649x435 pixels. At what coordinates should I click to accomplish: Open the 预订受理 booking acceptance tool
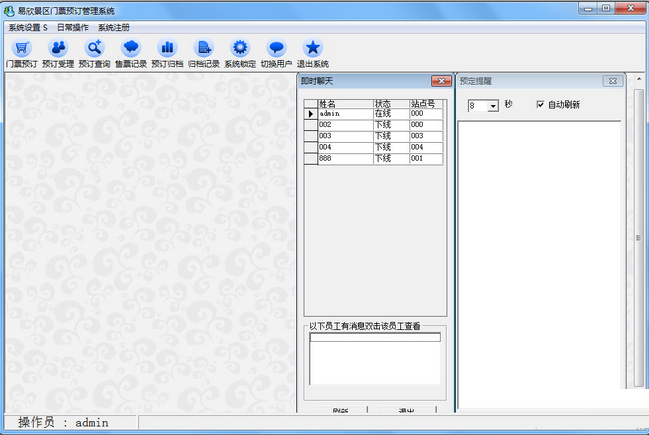pos(58,53)
